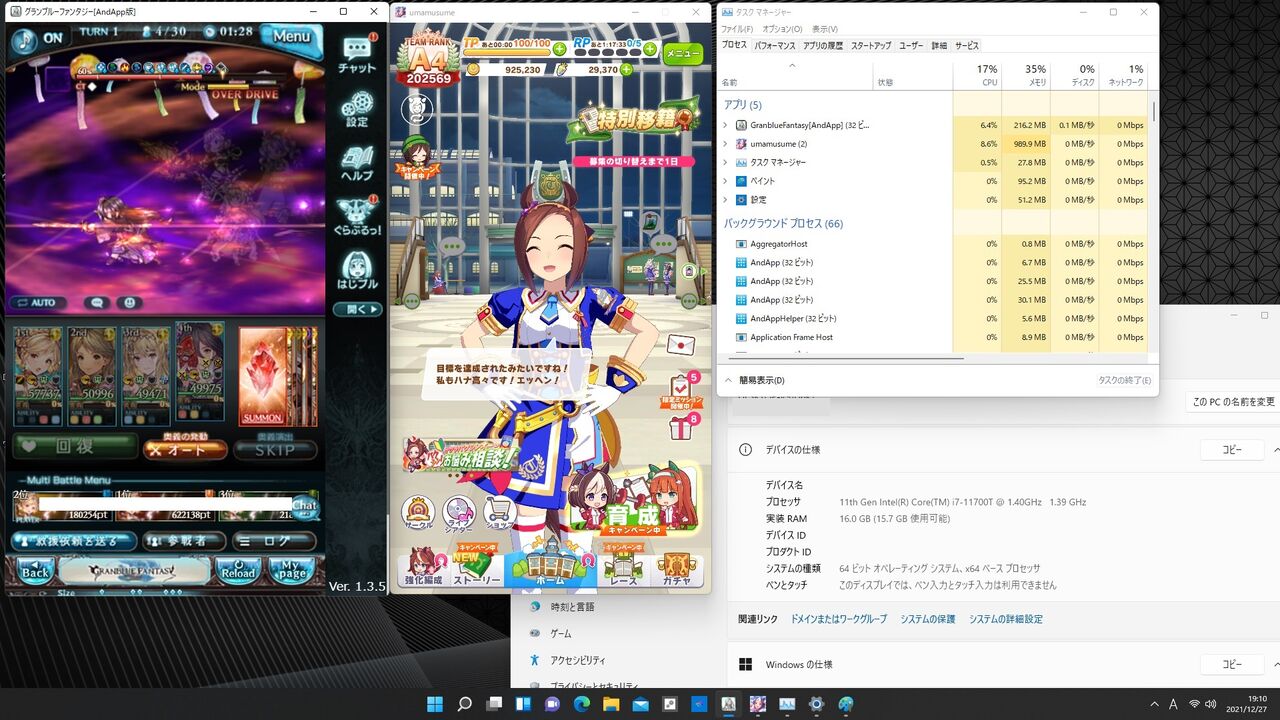1280x720 pixels.
Task: Open Windows Start button on taskbar
Action: pos(436,704)
